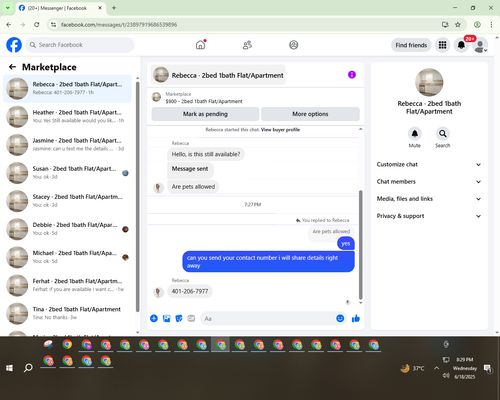Screen dimensions: 500x400
Task: Open the View buyer profile link
Action: [280, 130]
